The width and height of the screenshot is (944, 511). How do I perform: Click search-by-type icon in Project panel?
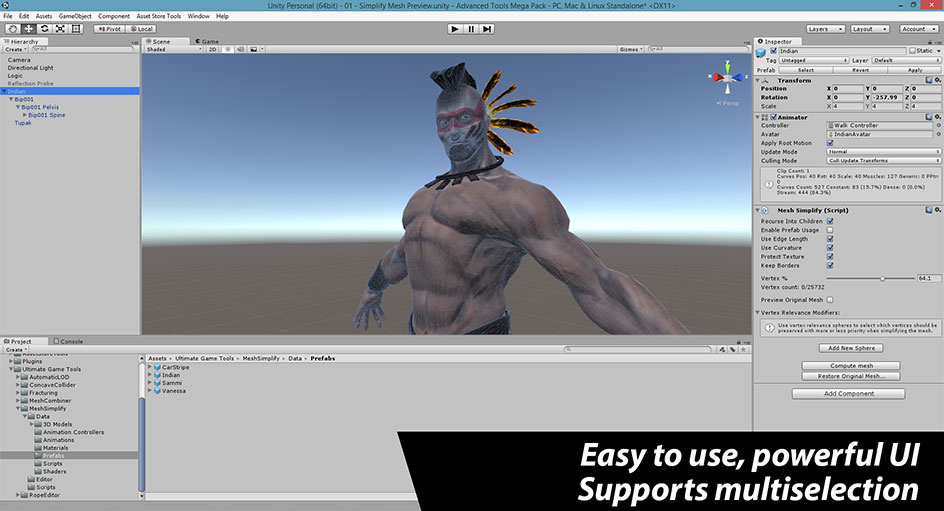point(722,349)
